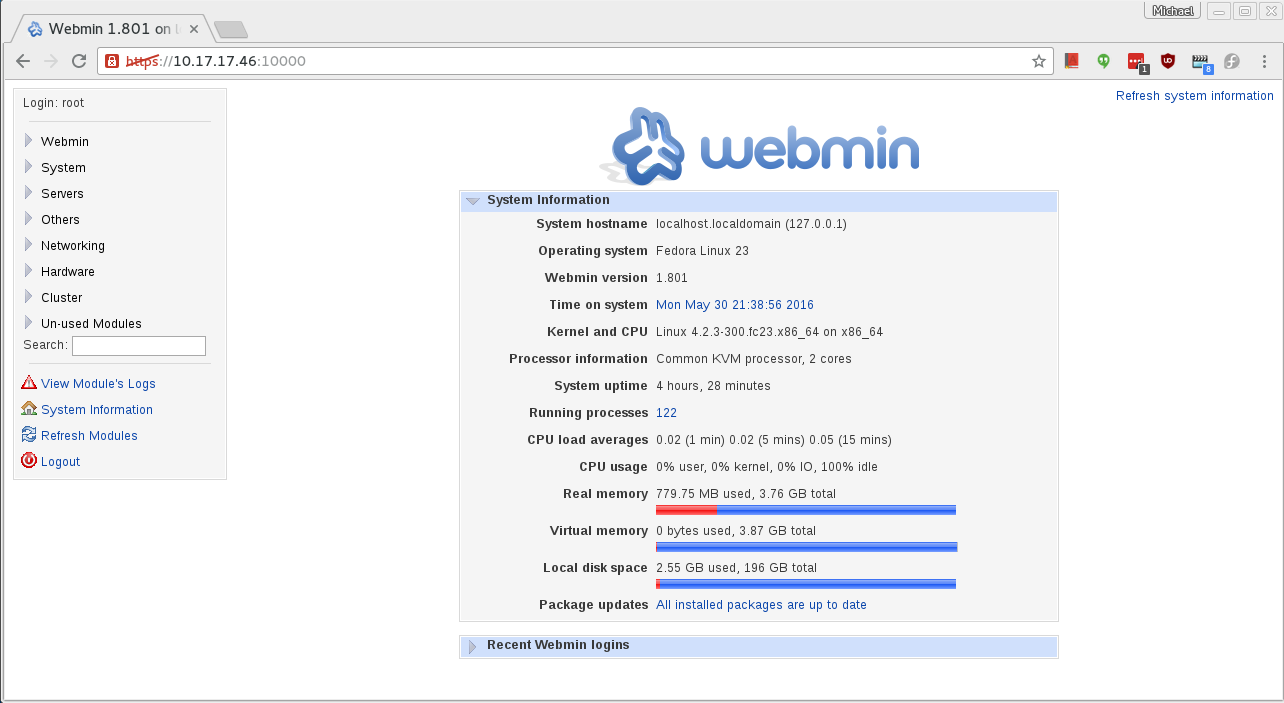Open the red book extension icon
The width and height of the screenshot is (1284, 703).
pyautogui.click(x=1071, y=61)
